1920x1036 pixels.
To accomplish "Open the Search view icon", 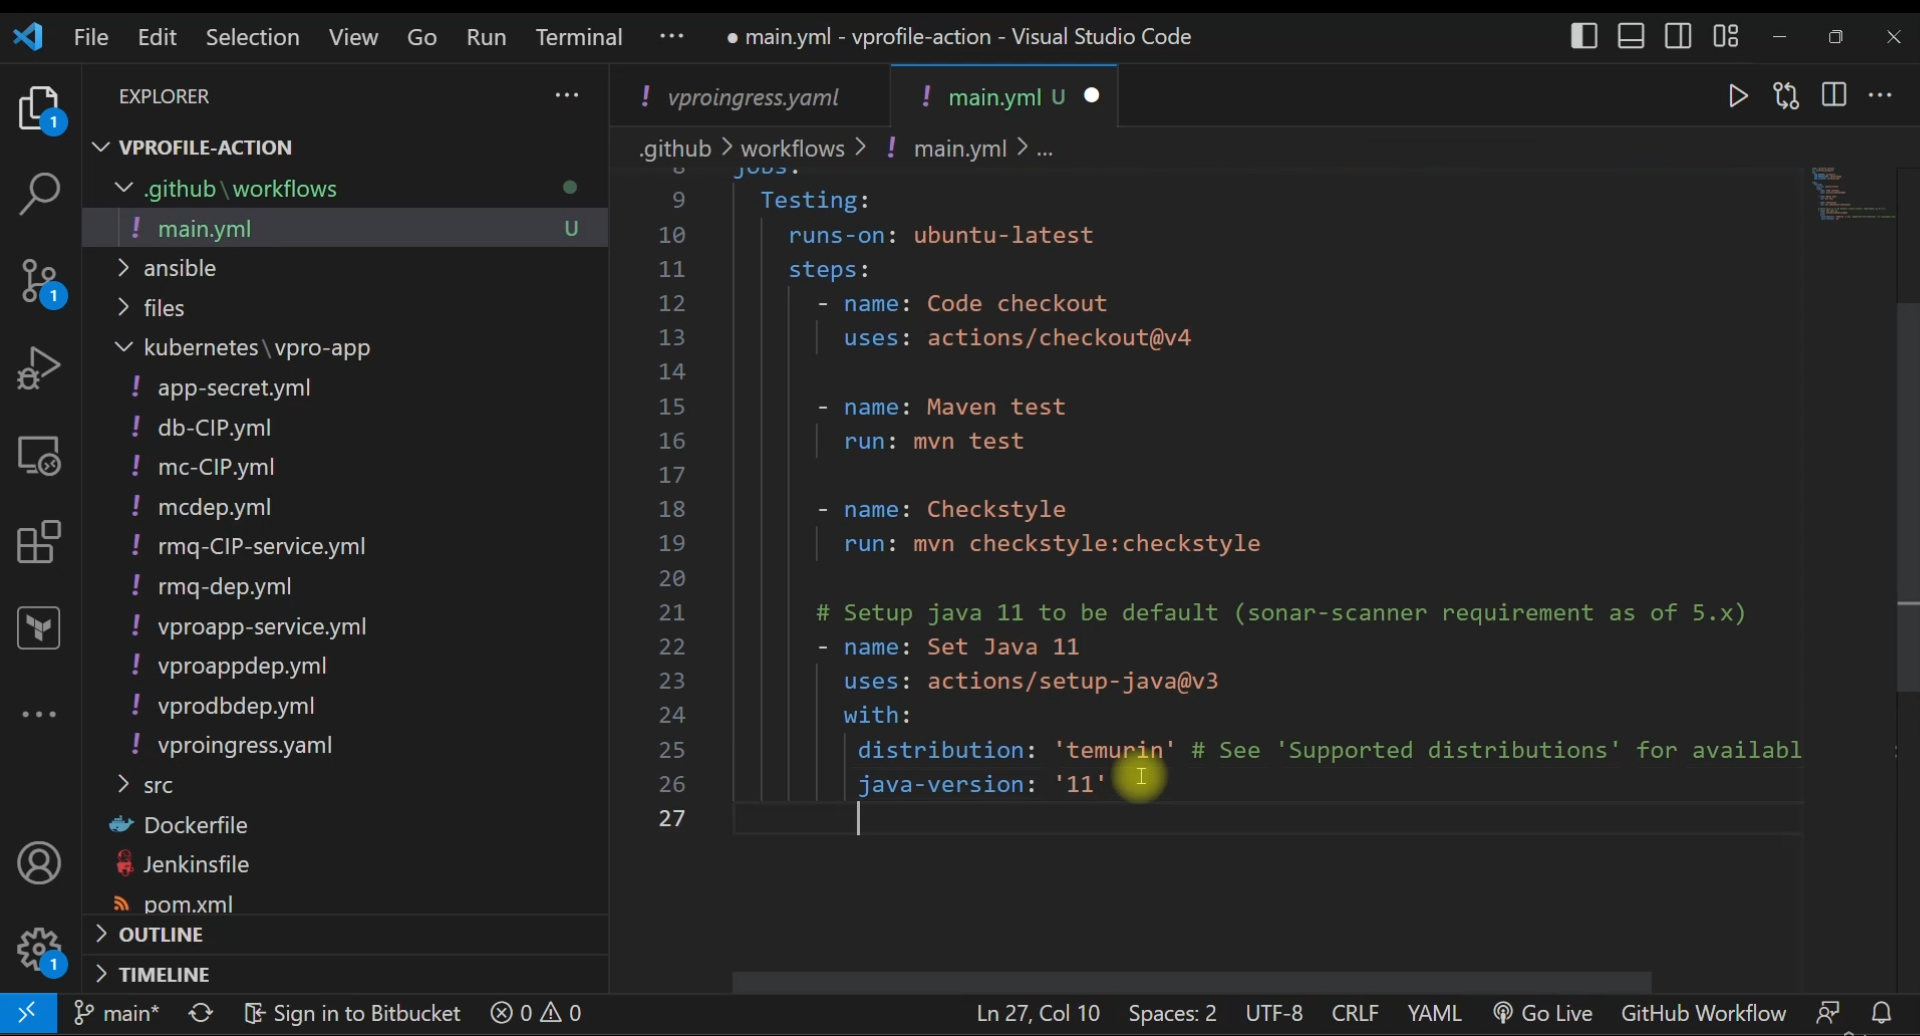I will point(40,194).
